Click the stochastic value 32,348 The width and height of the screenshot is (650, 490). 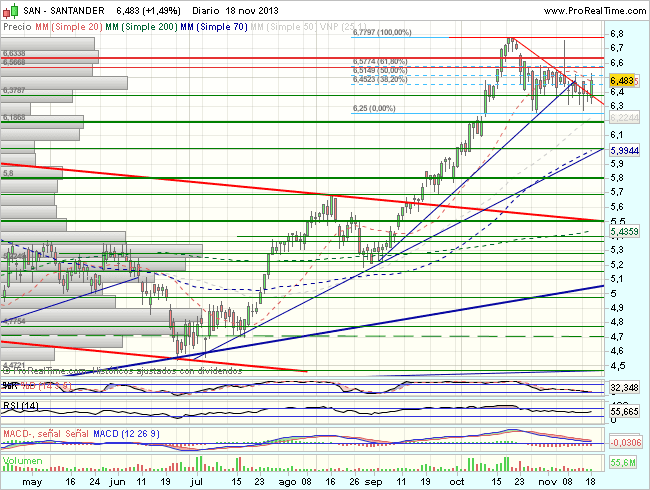[625, 388]
